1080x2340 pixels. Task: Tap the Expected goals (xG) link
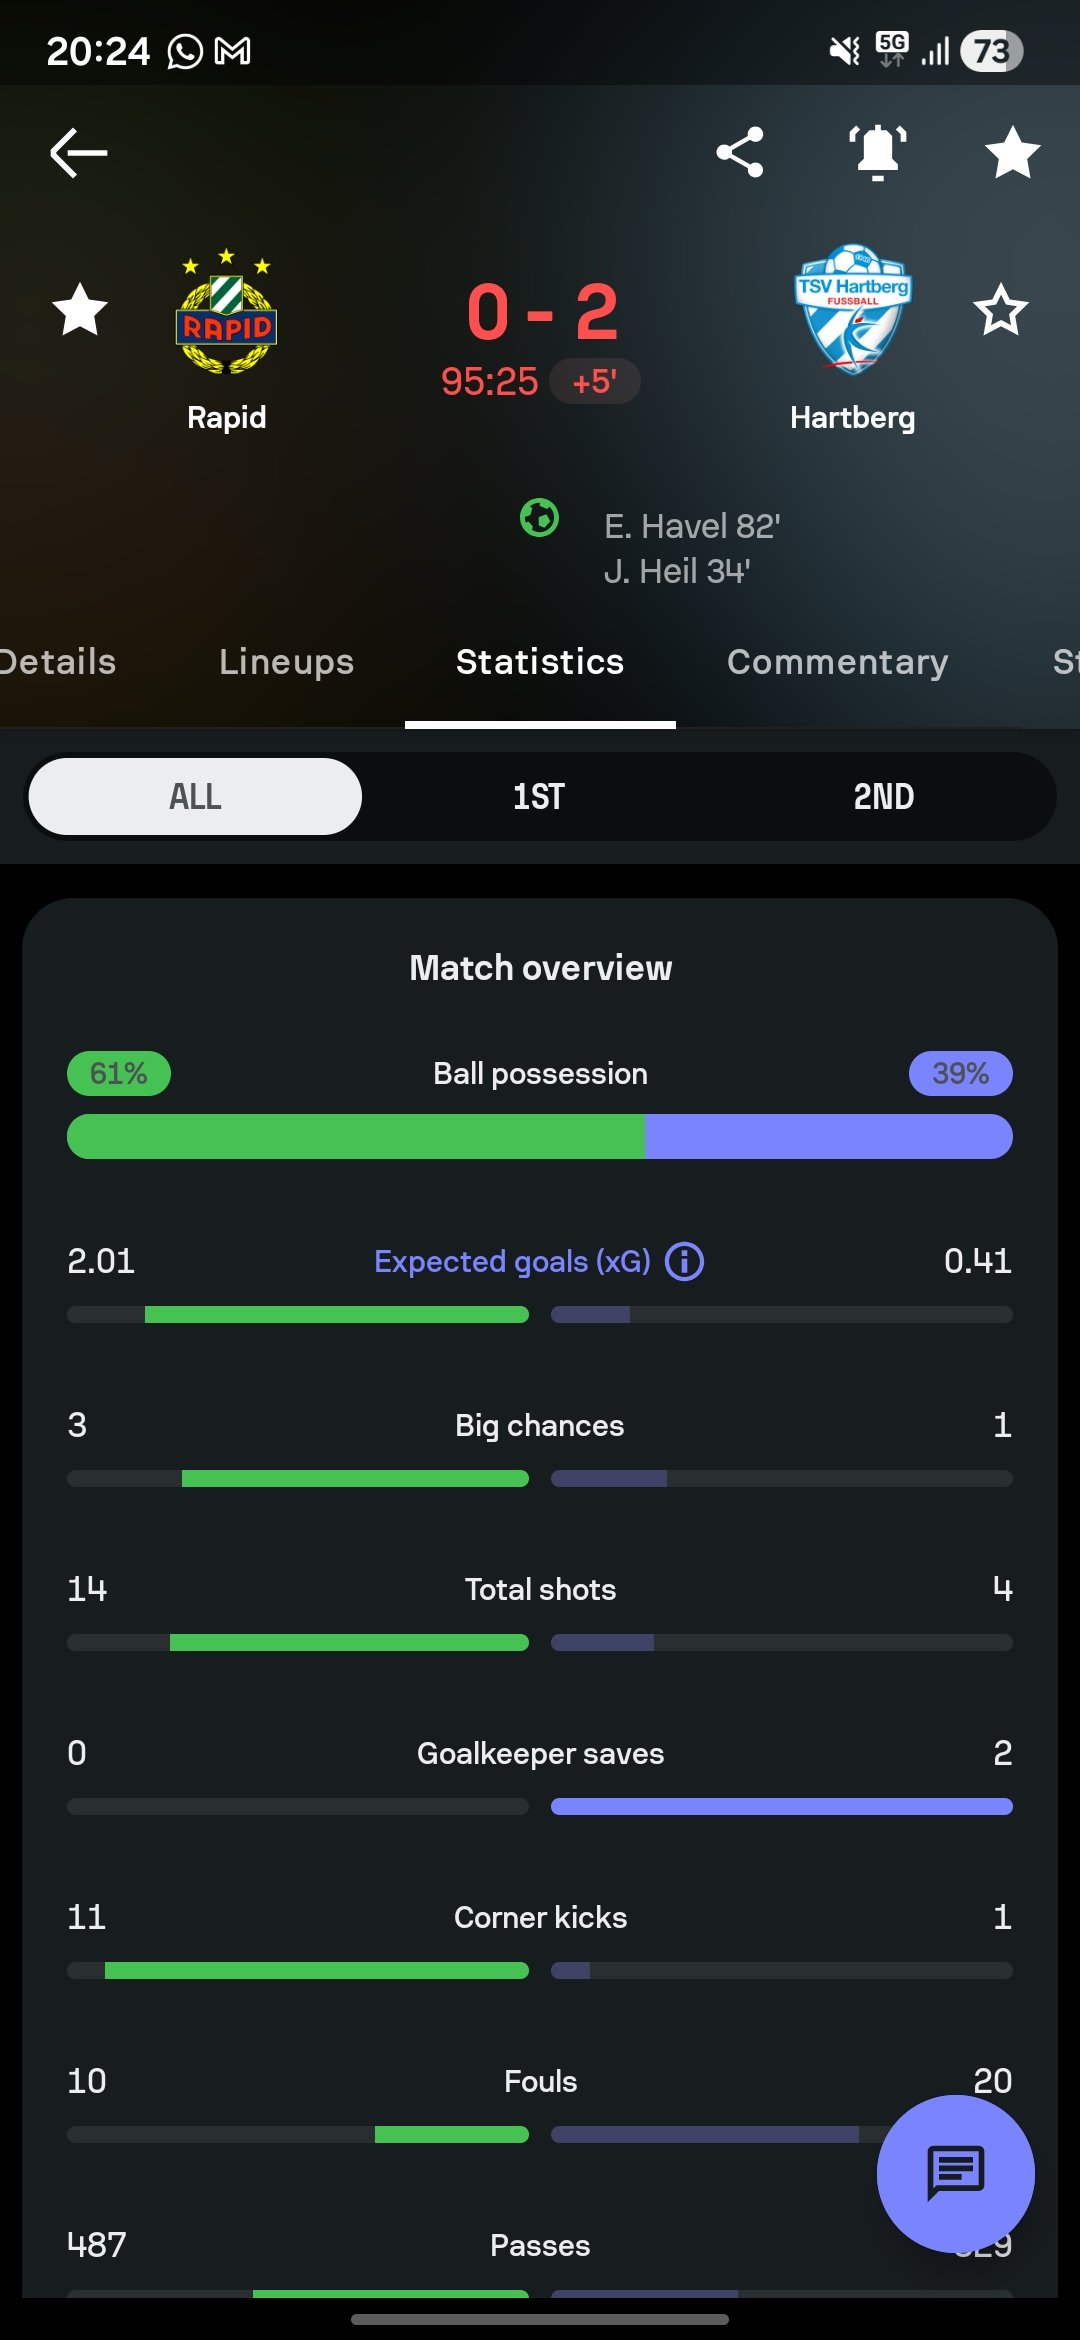click(x=512, y=1262)
